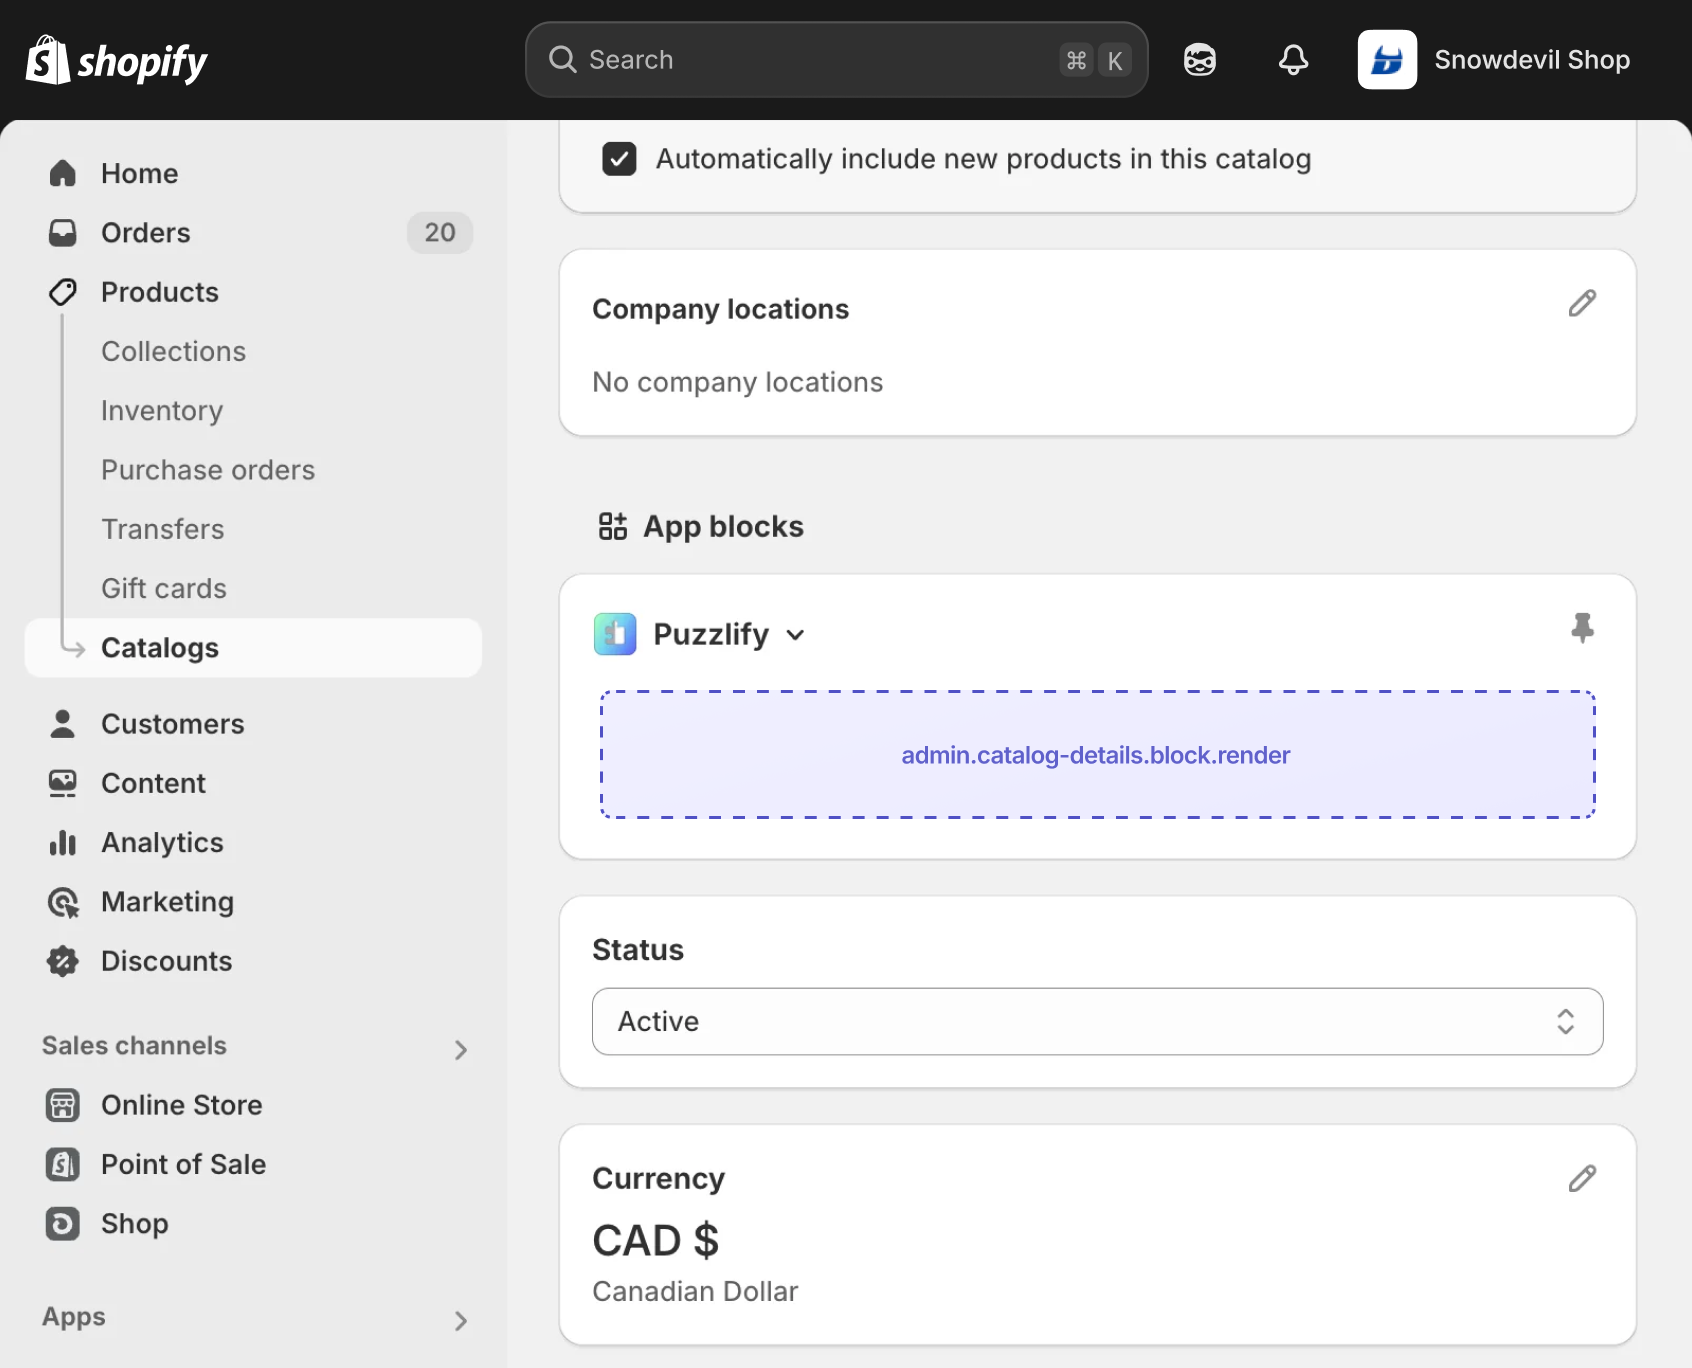Viewport: 1692px width, 1368px height.
Task: Open Inventory under Products
Action: tap(162, 411)
